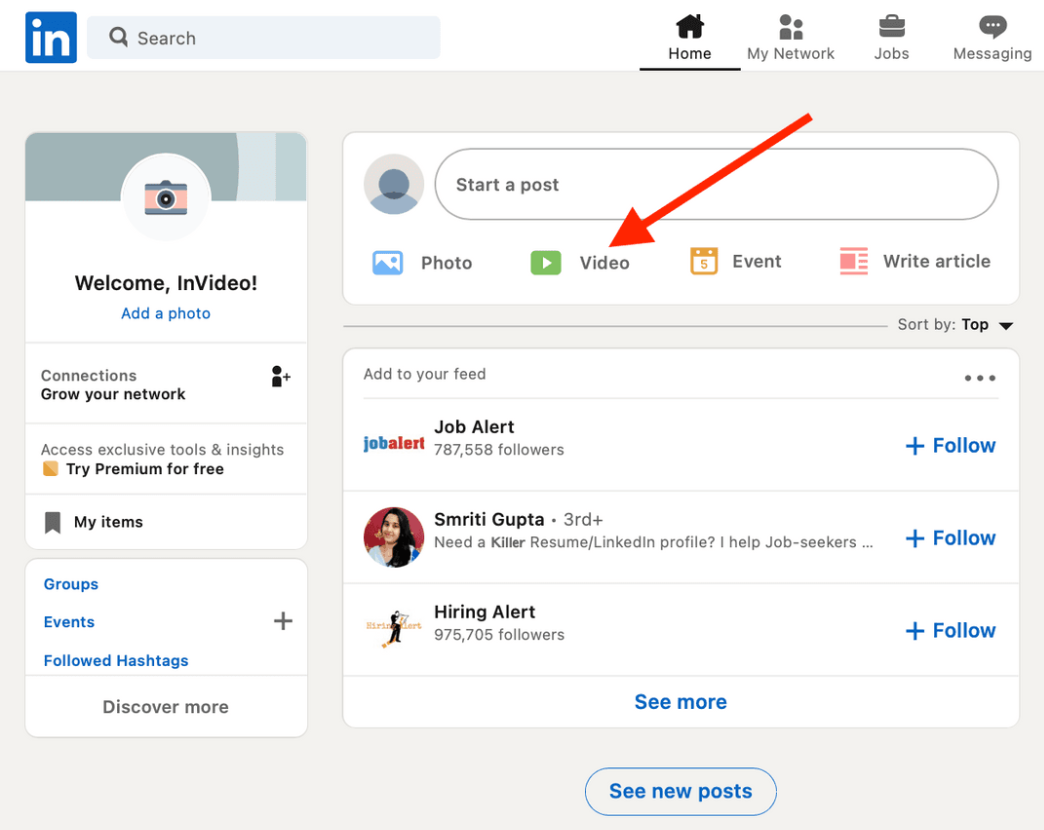
Task: Click the Event label
Action: click(x=756, y=262)
